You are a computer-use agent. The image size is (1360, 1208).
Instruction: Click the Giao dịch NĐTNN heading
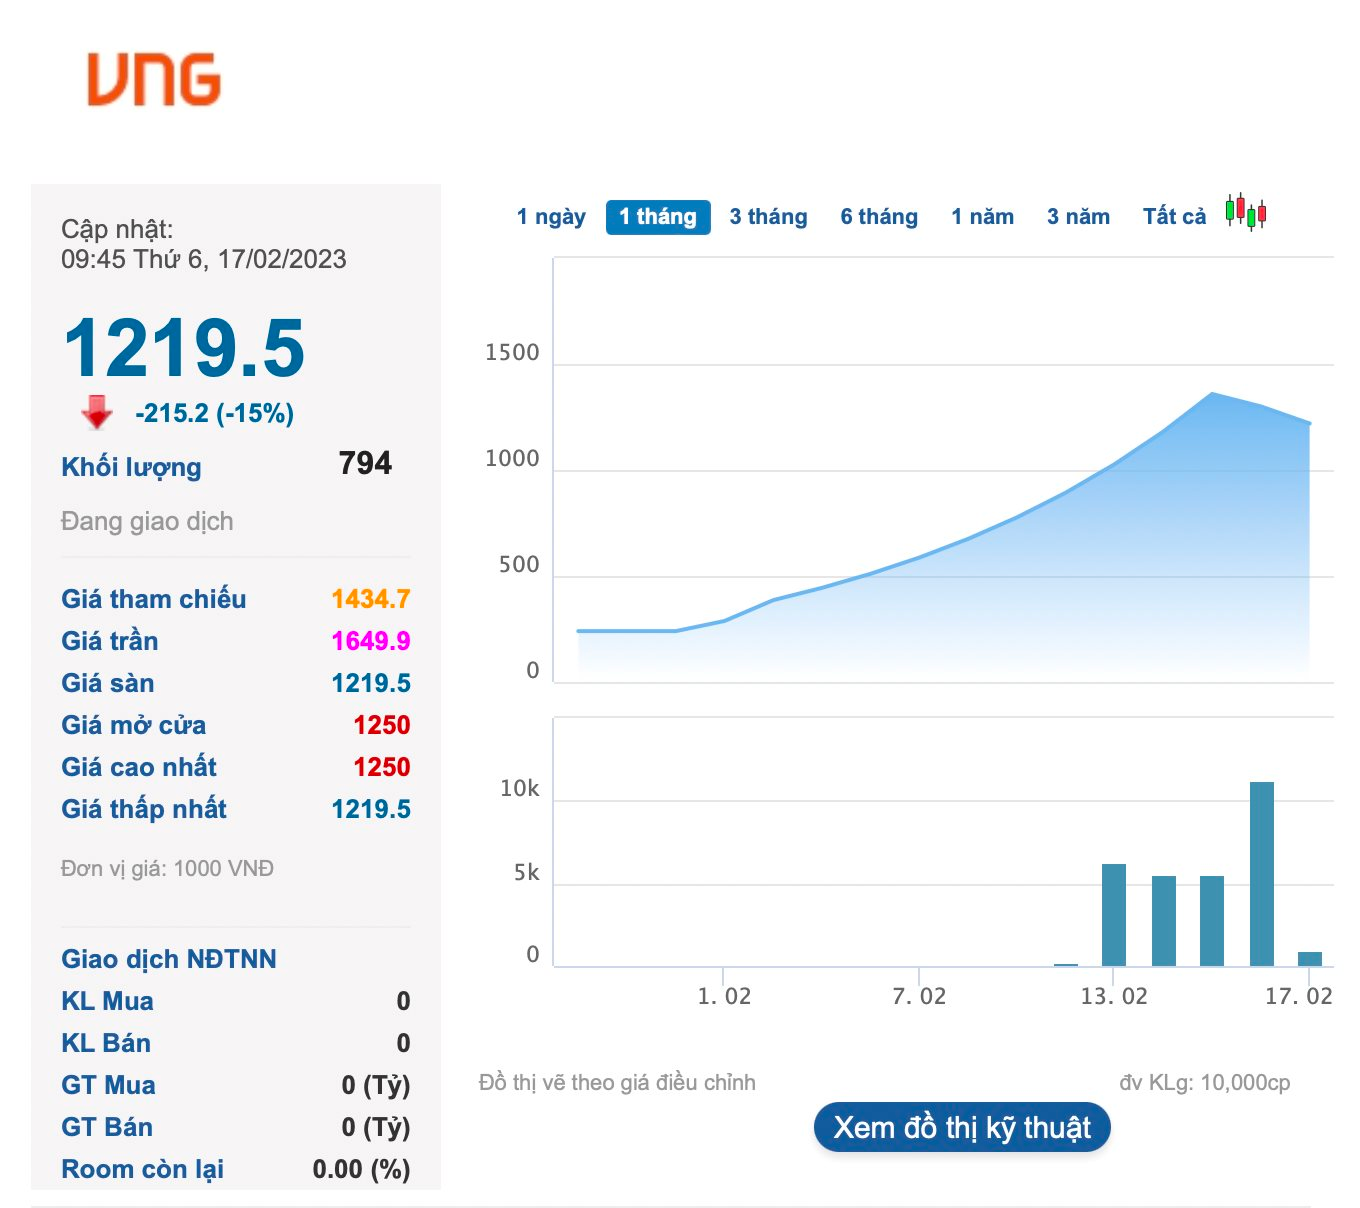click(169, 959)
